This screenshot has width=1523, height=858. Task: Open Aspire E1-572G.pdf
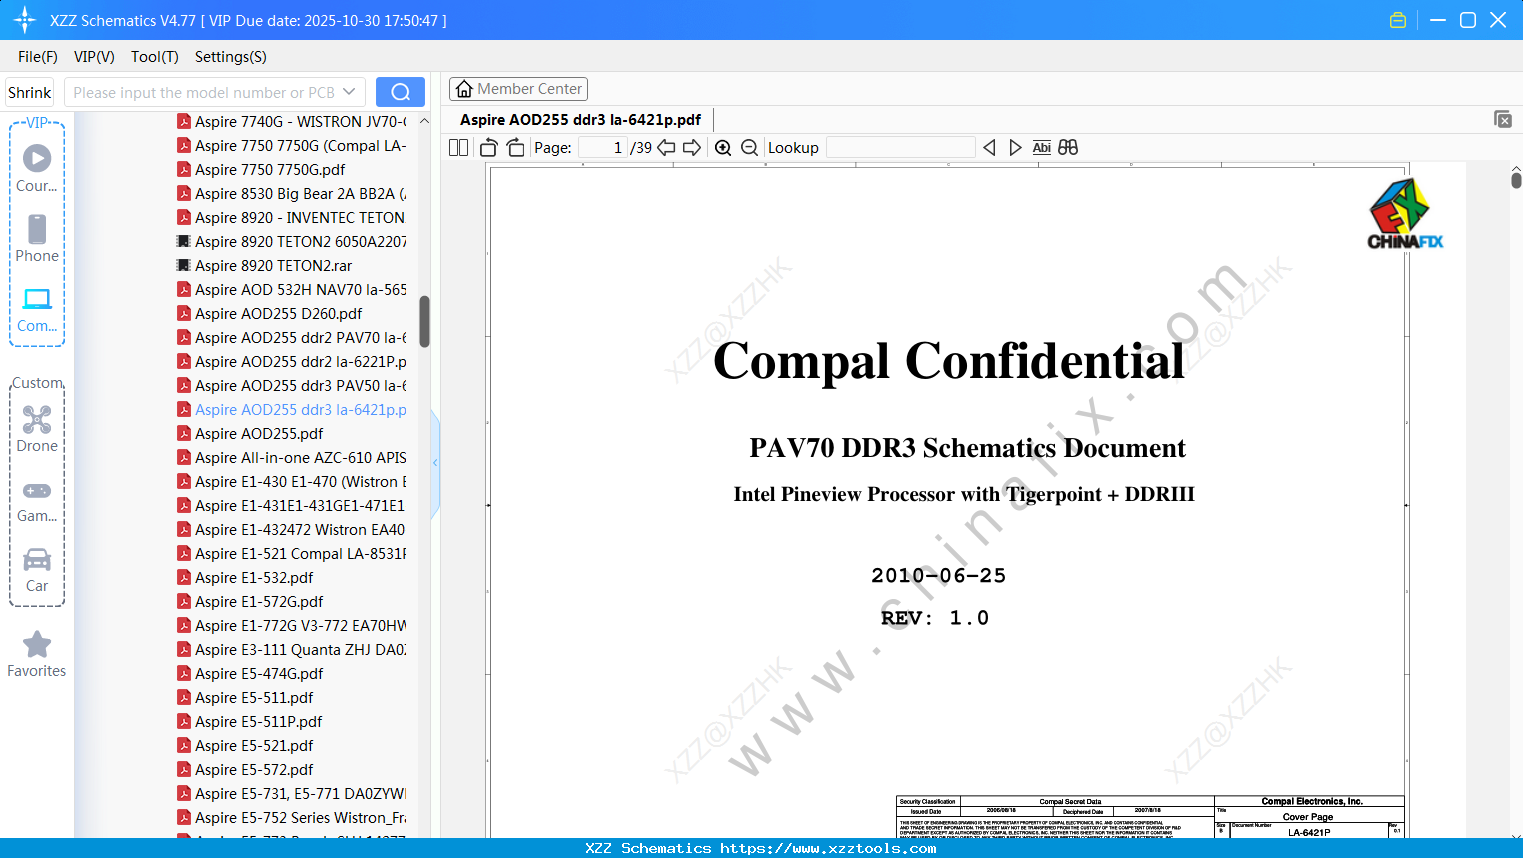click(250, 602)
